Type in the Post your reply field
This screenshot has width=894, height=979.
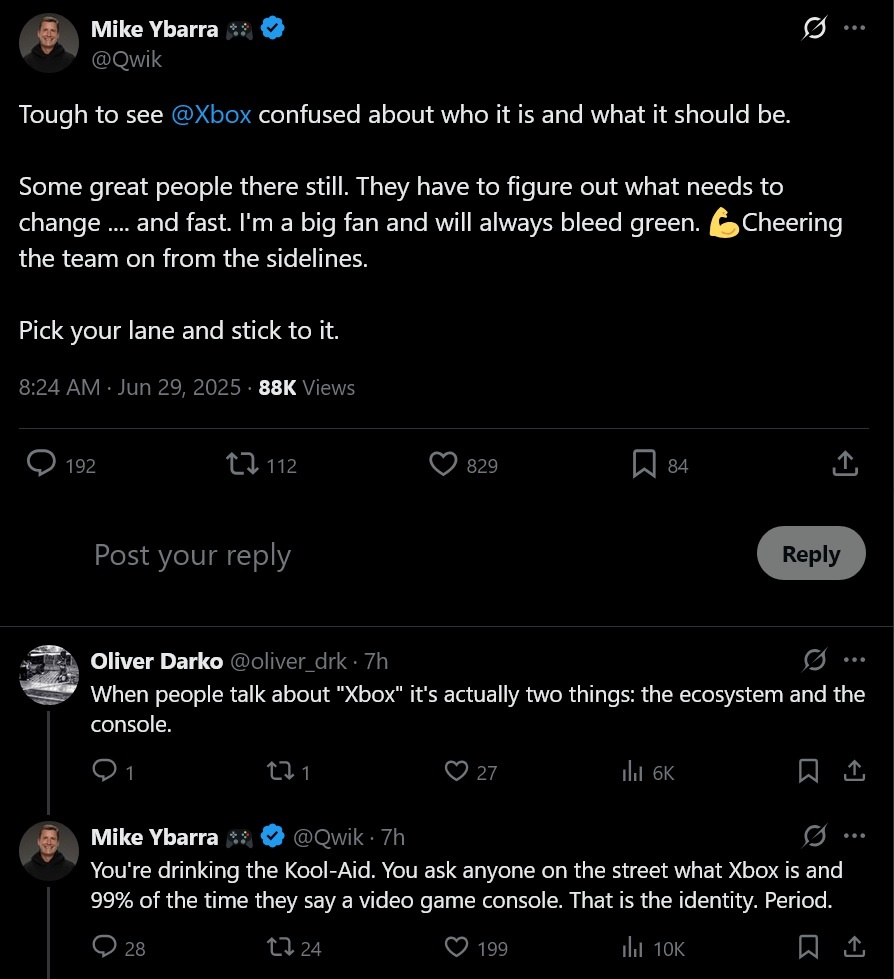pyautogui.click(x=400, y=555)
